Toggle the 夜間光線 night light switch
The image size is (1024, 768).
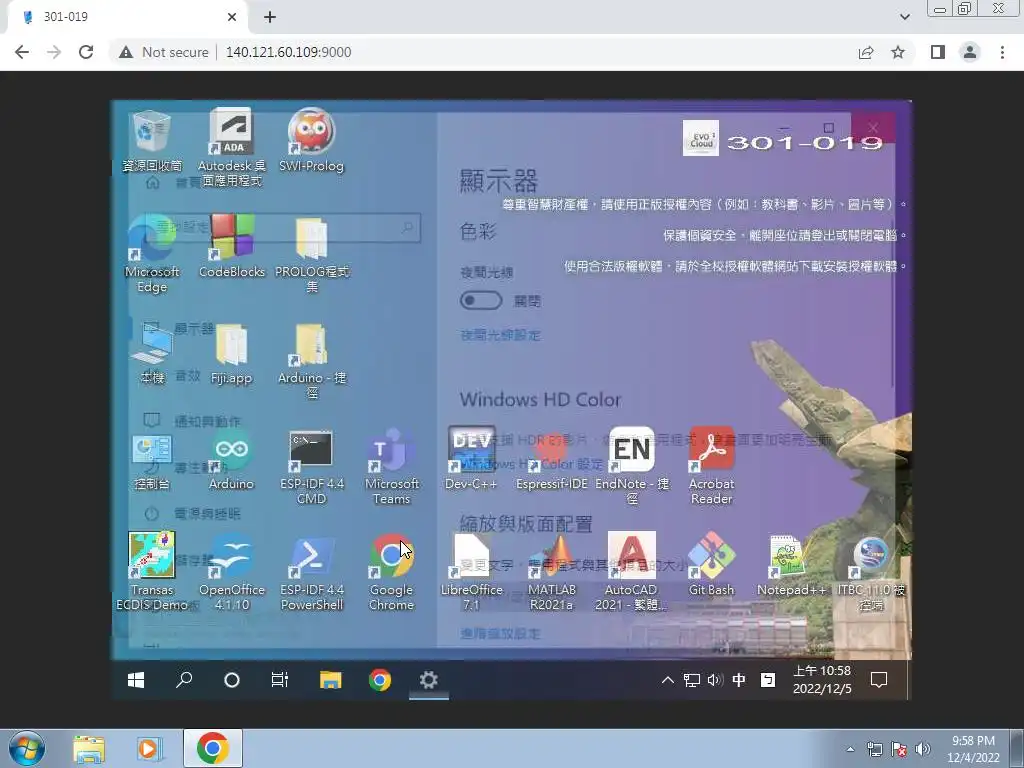click(481, 300)
